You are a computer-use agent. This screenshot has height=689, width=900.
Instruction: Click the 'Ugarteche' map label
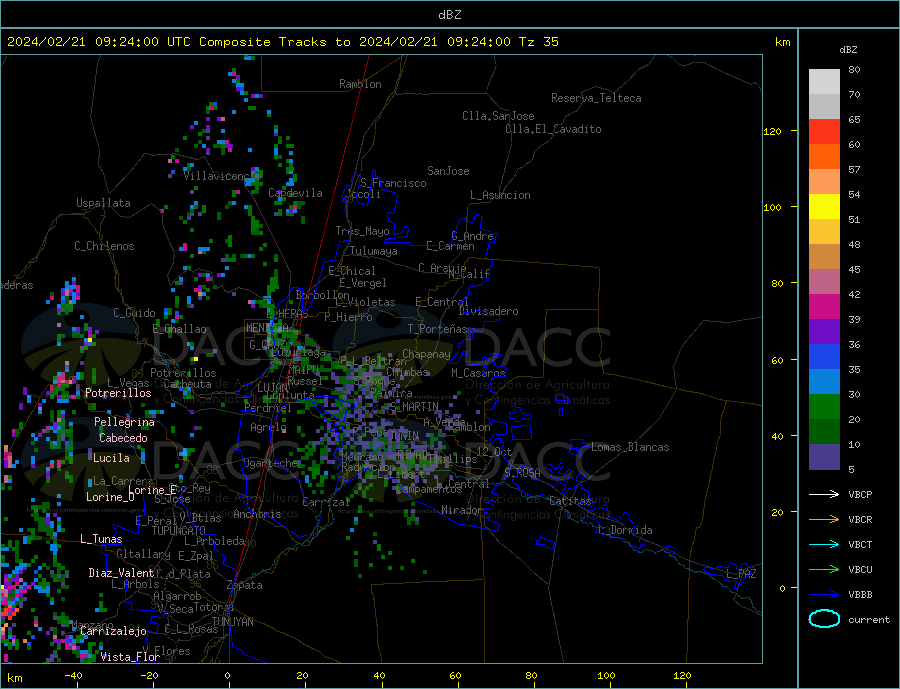click(271, 463)
